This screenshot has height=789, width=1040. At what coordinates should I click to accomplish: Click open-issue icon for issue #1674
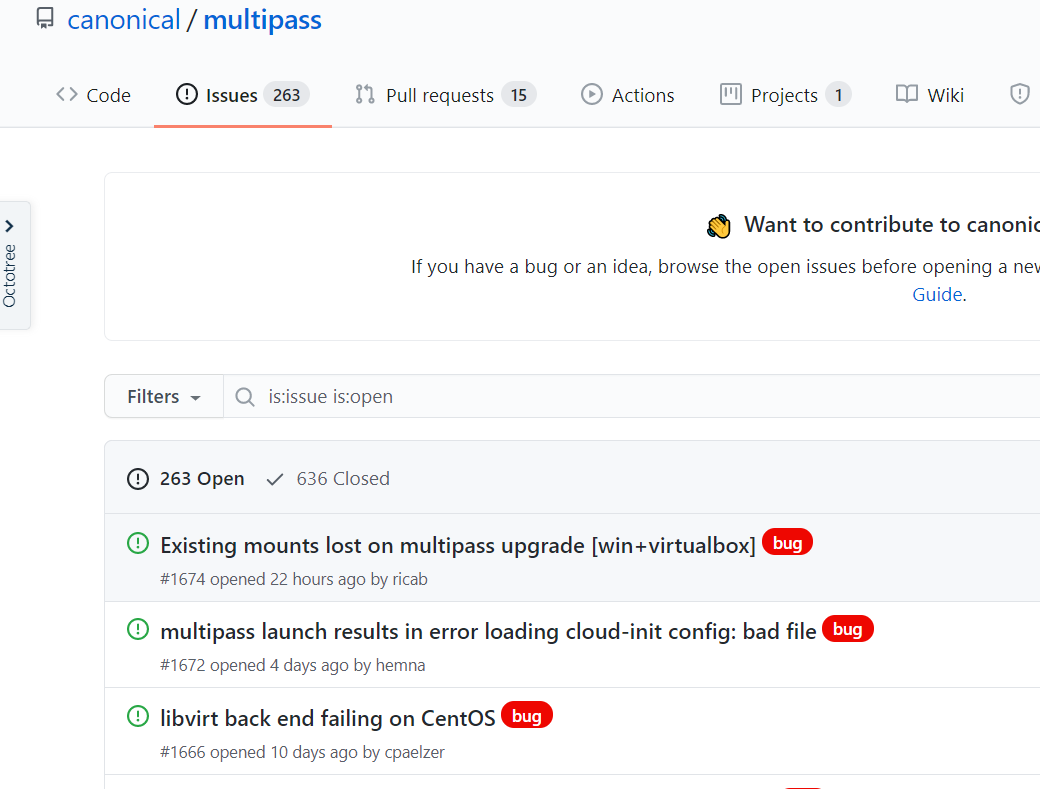pos(137,544)
